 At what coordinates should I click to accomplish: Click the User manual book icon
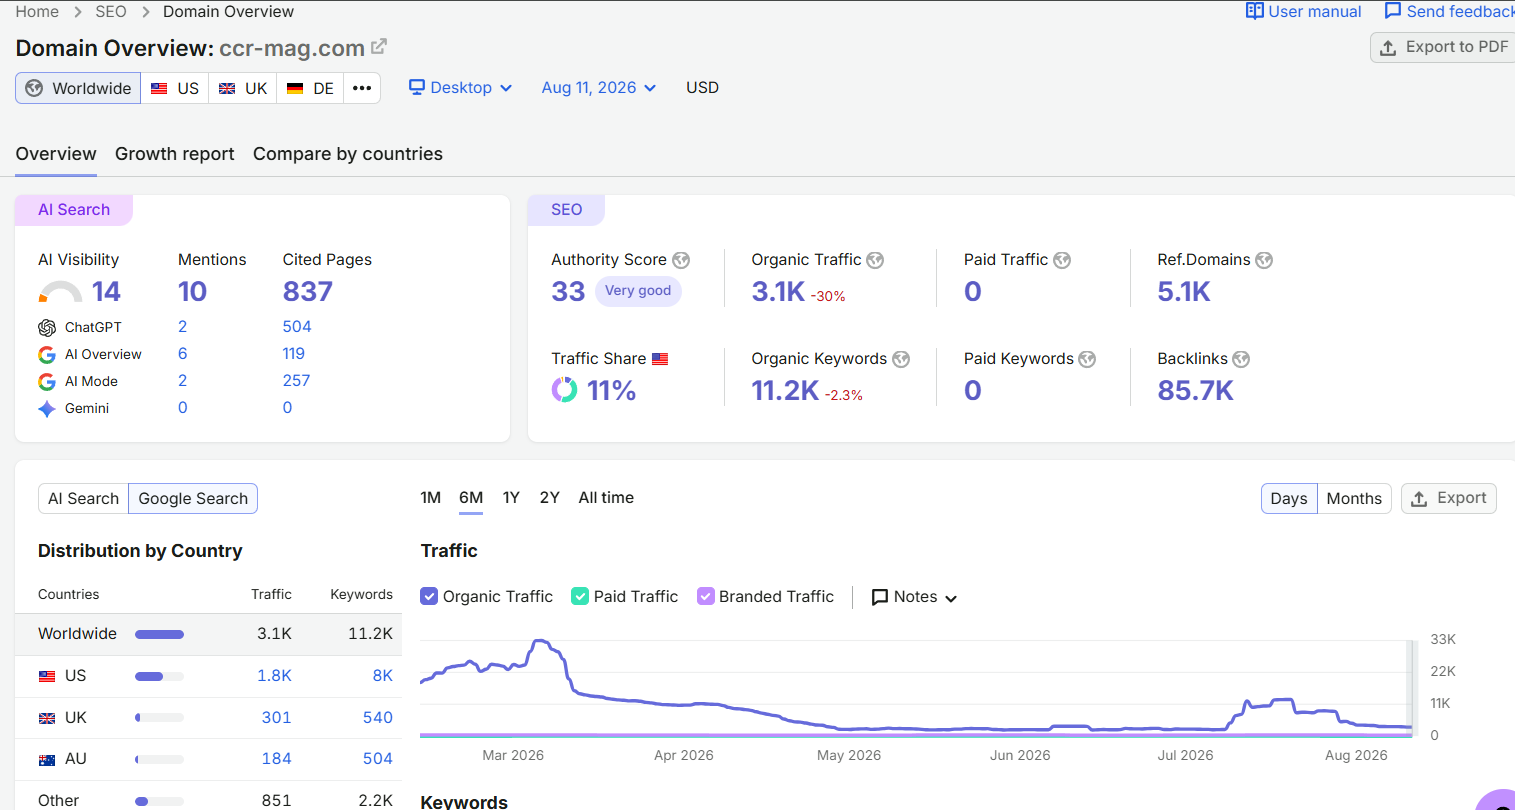click(x=1255, y=11)
